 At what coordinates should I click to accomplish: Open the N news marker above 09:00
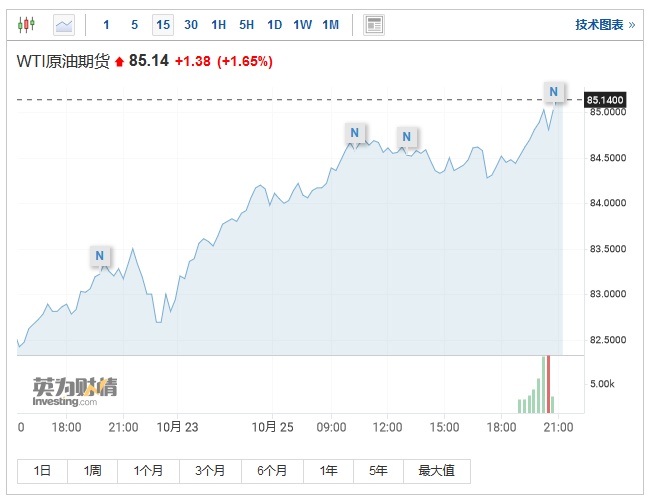click(355, 132)
